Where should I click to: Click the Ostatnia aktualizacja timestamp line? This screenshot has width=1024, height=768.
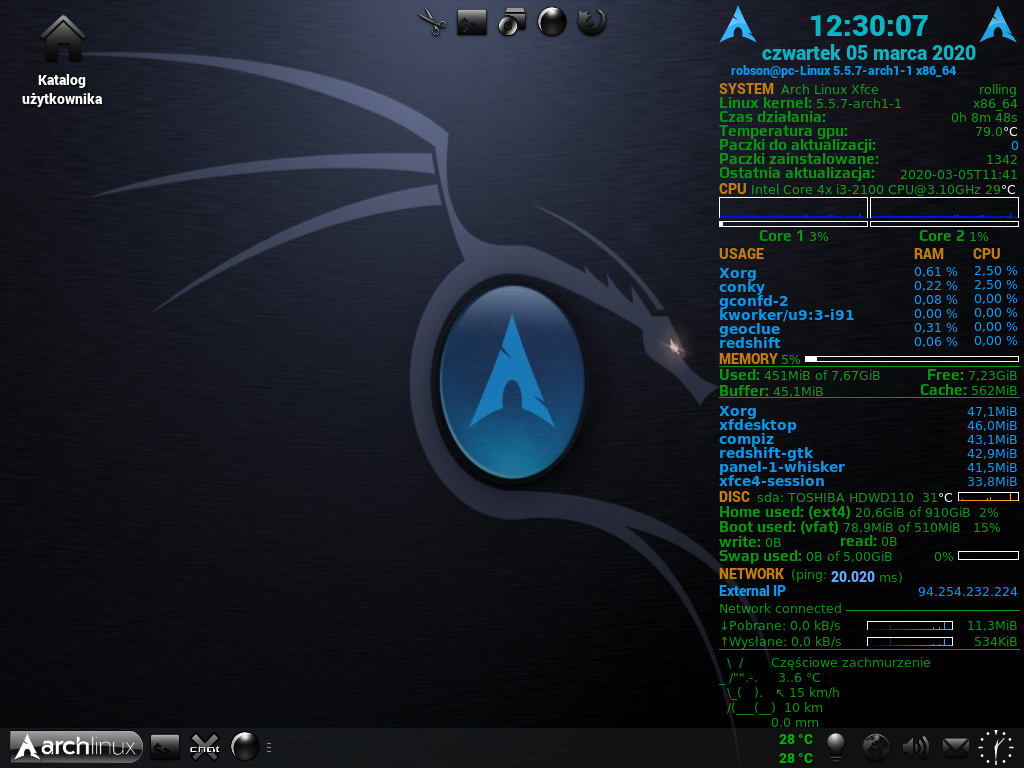click(868, 174)
